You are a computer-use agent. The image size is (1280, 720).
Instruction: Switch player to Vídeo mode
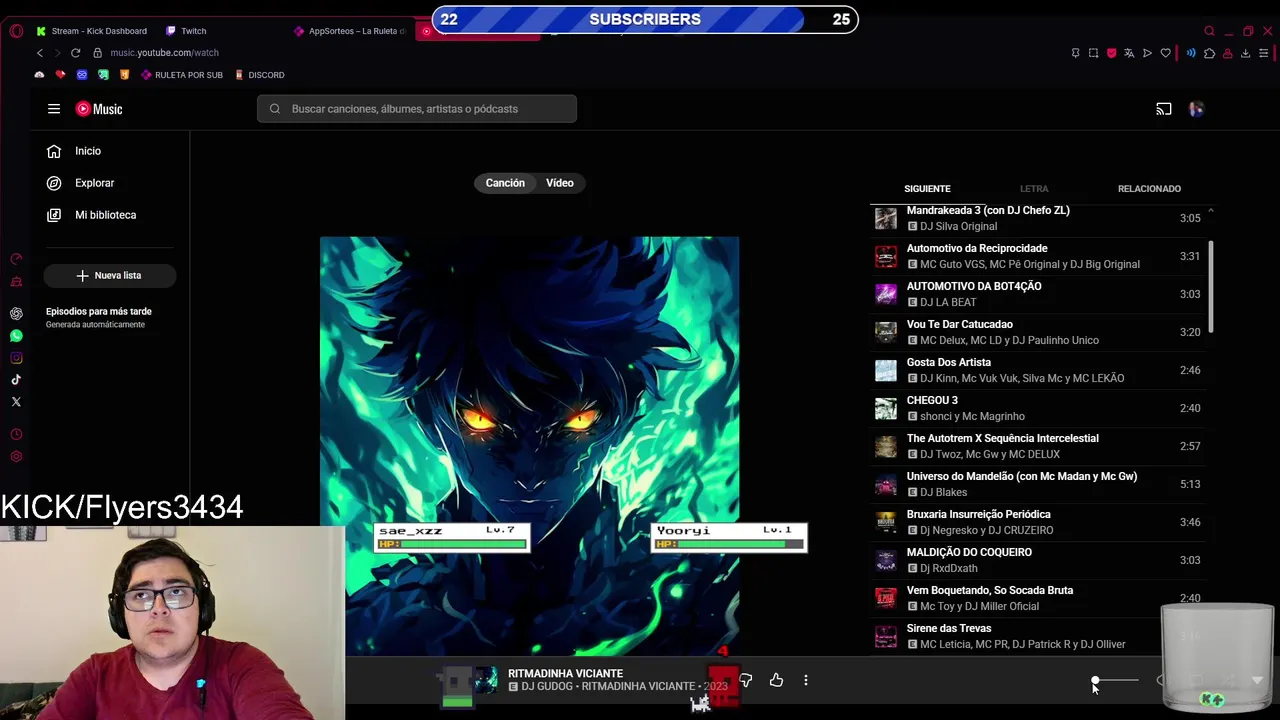point(560,183)
